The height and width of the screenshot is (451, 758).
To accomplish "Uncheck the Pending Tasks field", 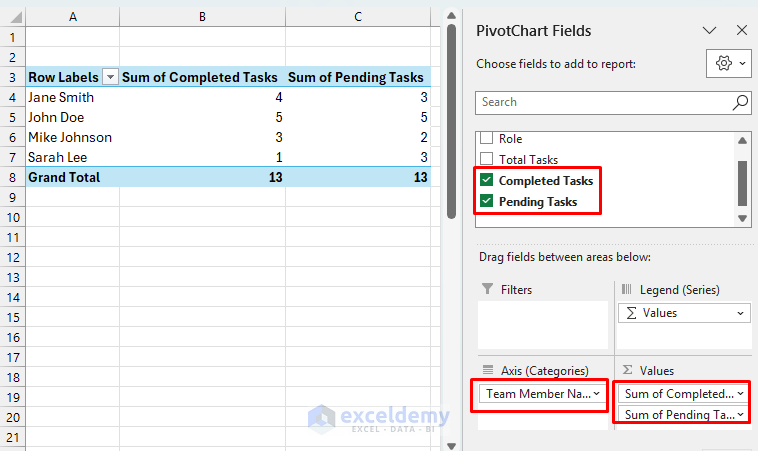I will [487, 202].
